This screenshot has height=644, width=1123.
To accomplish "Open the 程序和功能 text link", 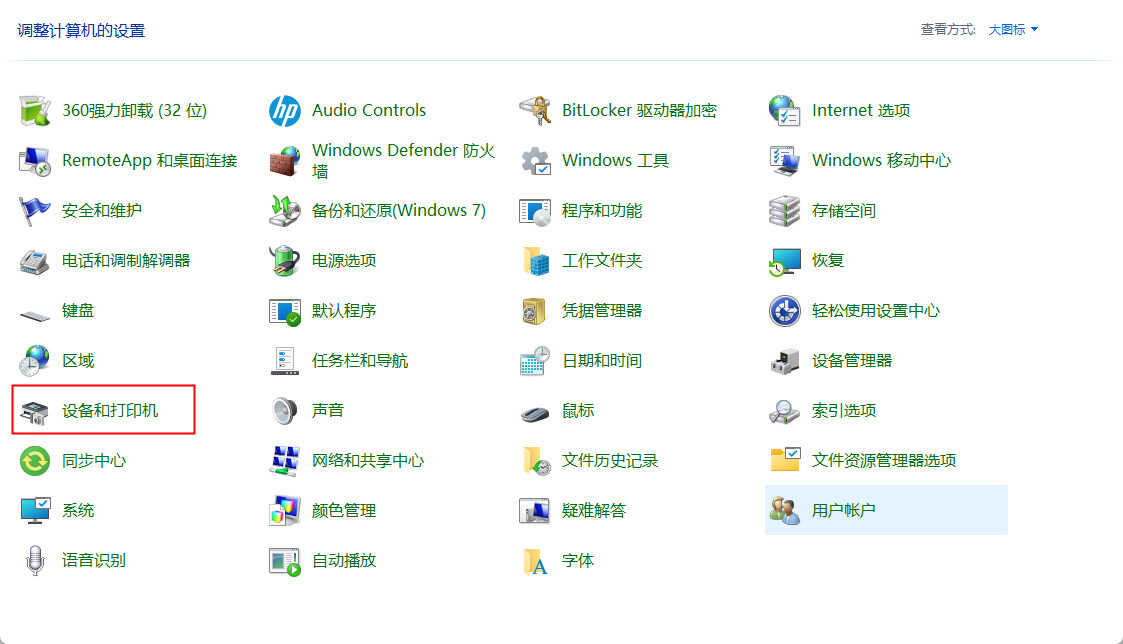I will tap(602, 211).
